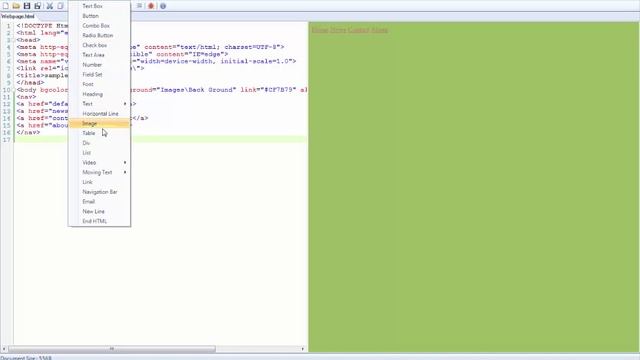Insert a Heading from the menu
The width and height of the screenshot is (640, 360).
(x=100, y=94)
